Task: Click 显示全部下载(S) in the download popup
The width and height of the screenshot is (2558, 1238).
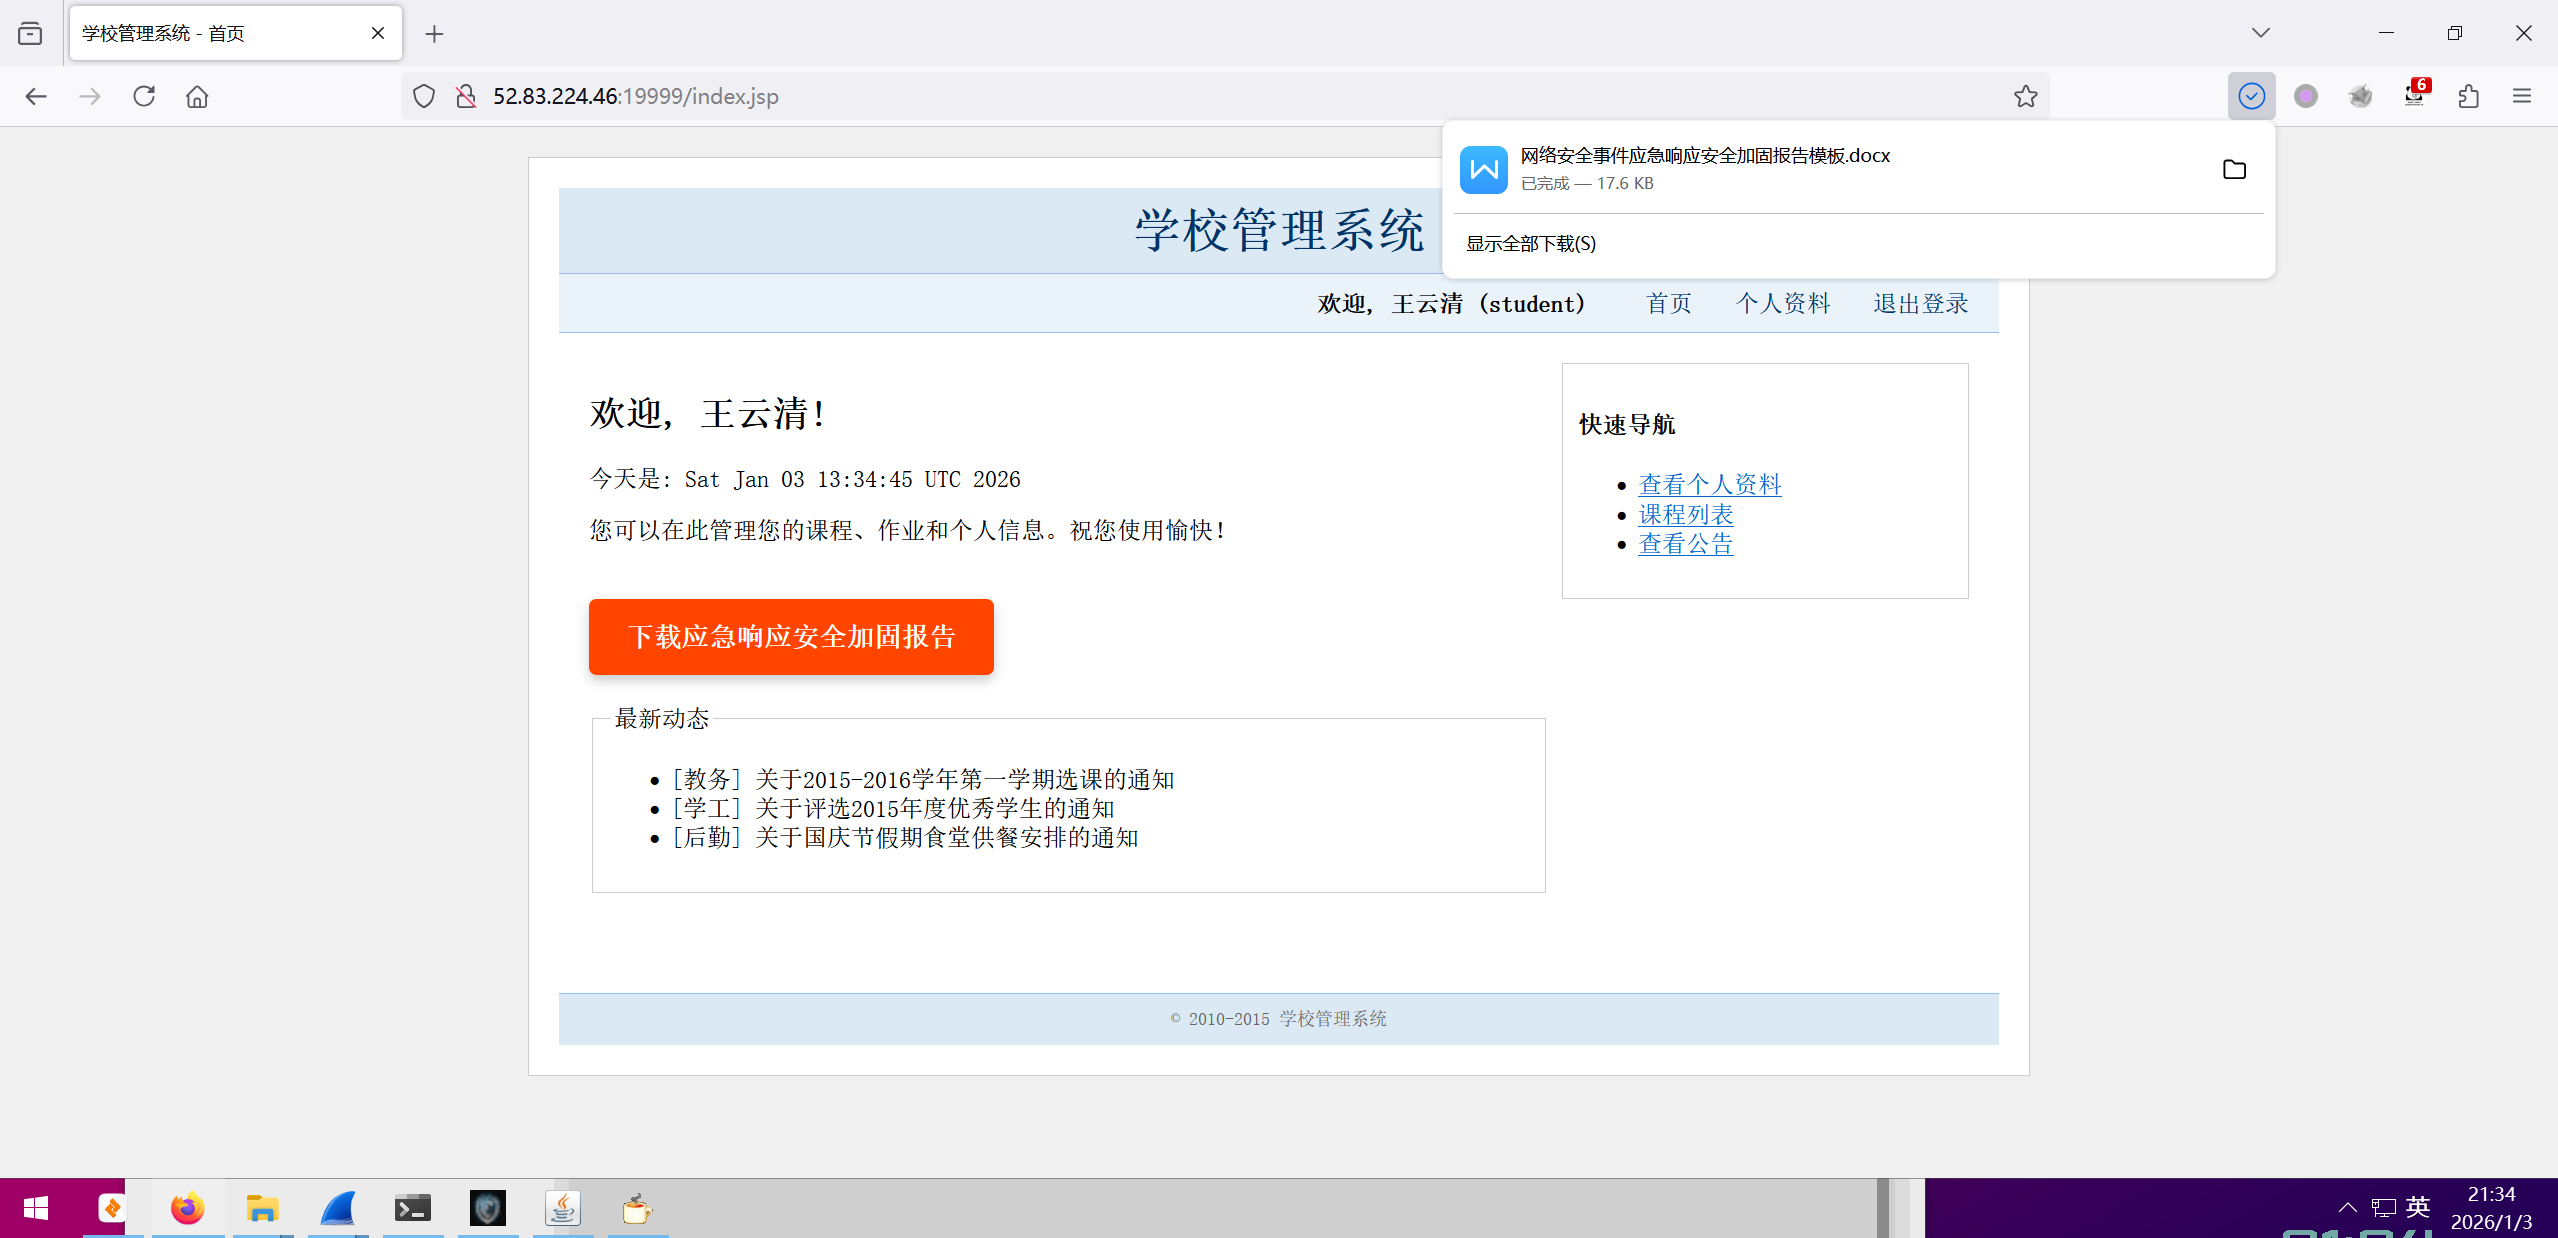Action: coord(1530,243)
